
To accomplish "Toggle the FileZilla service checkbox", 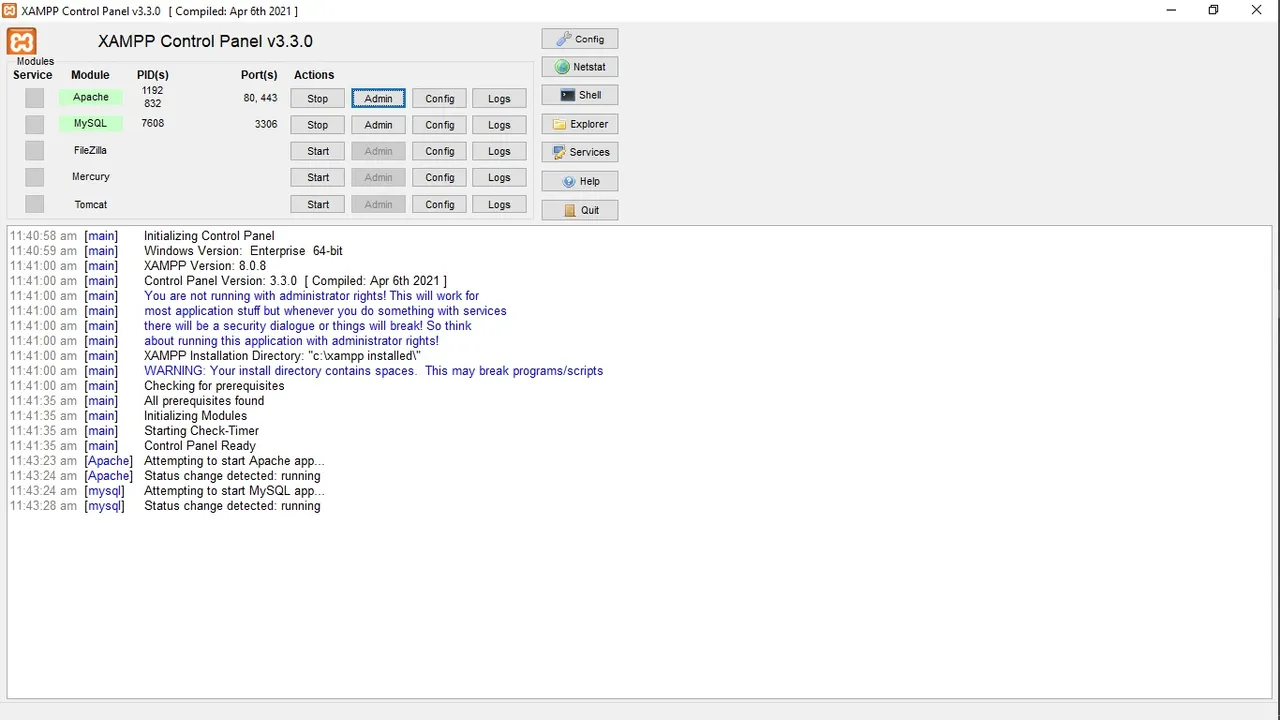I will 35,151.
